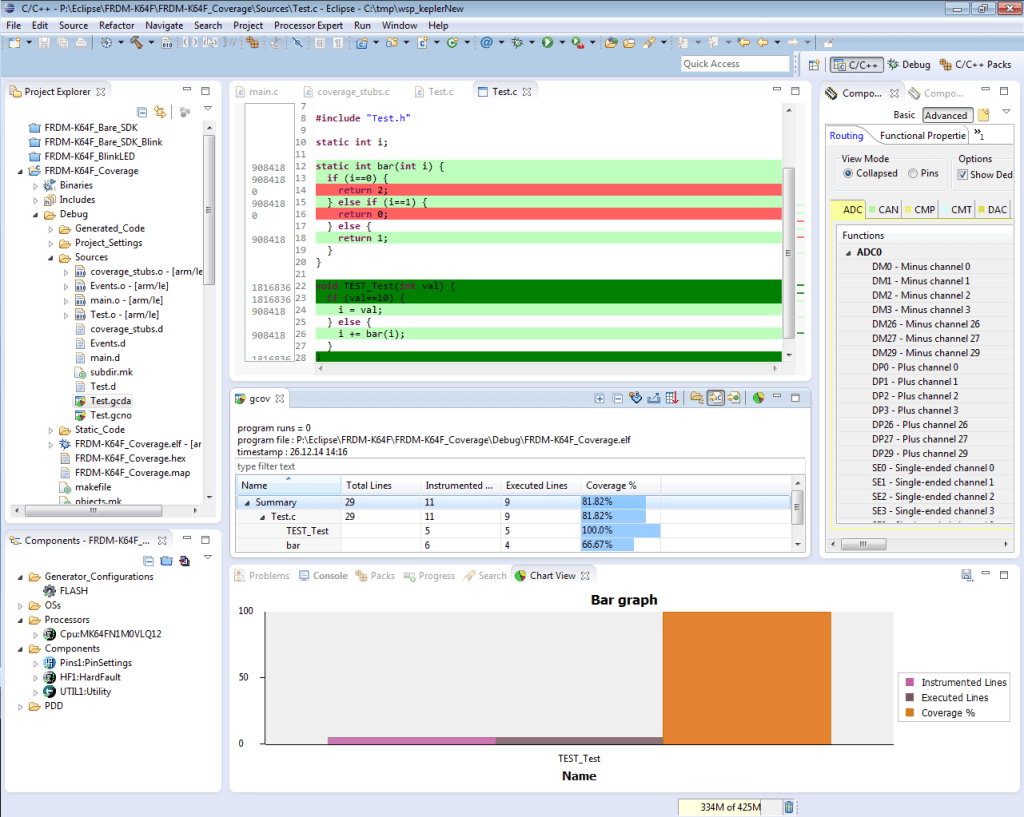Select the Pins view mode radio button
Viewport: 1024px width, 817px height.
[x=912, y=173]
